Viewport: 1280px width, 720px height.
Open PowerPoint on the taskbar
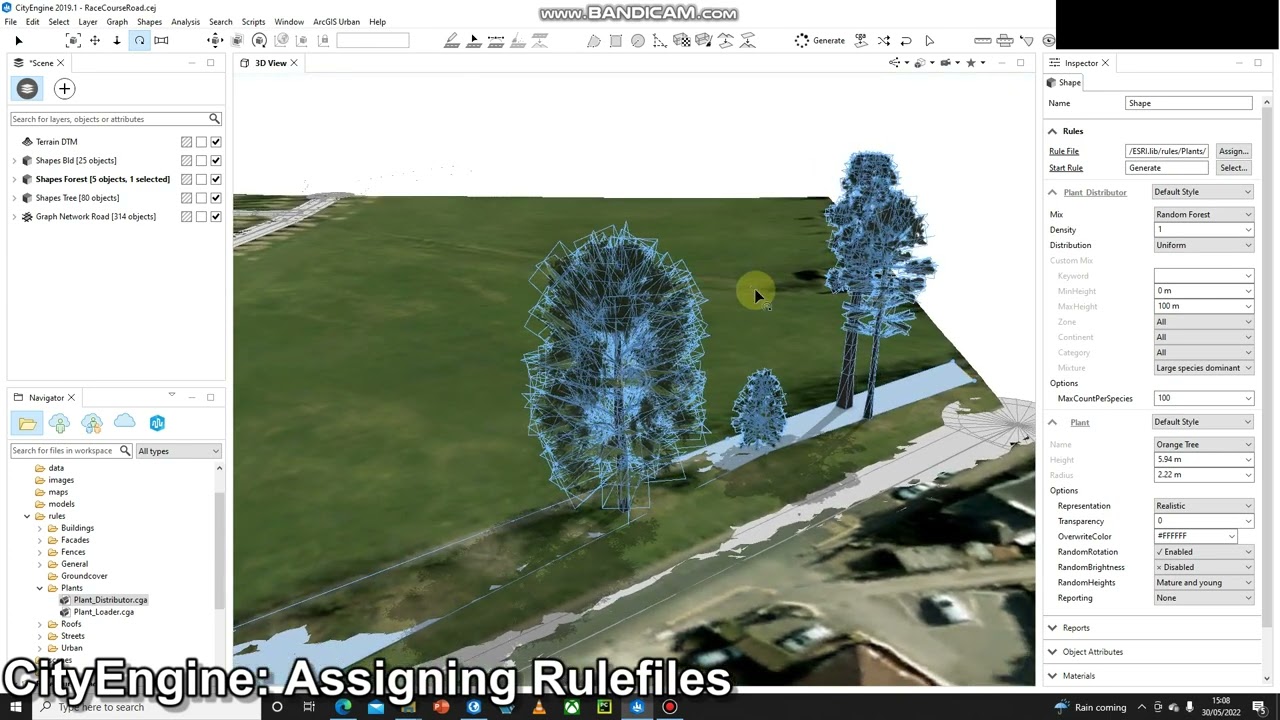[441, 707]
